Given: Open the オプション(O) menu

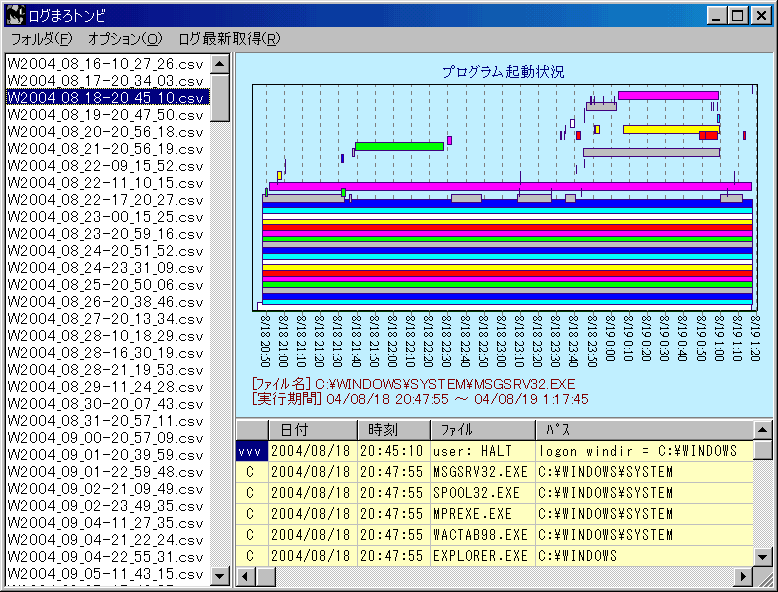Looking at the screenshot, I should tap(124, 39).
